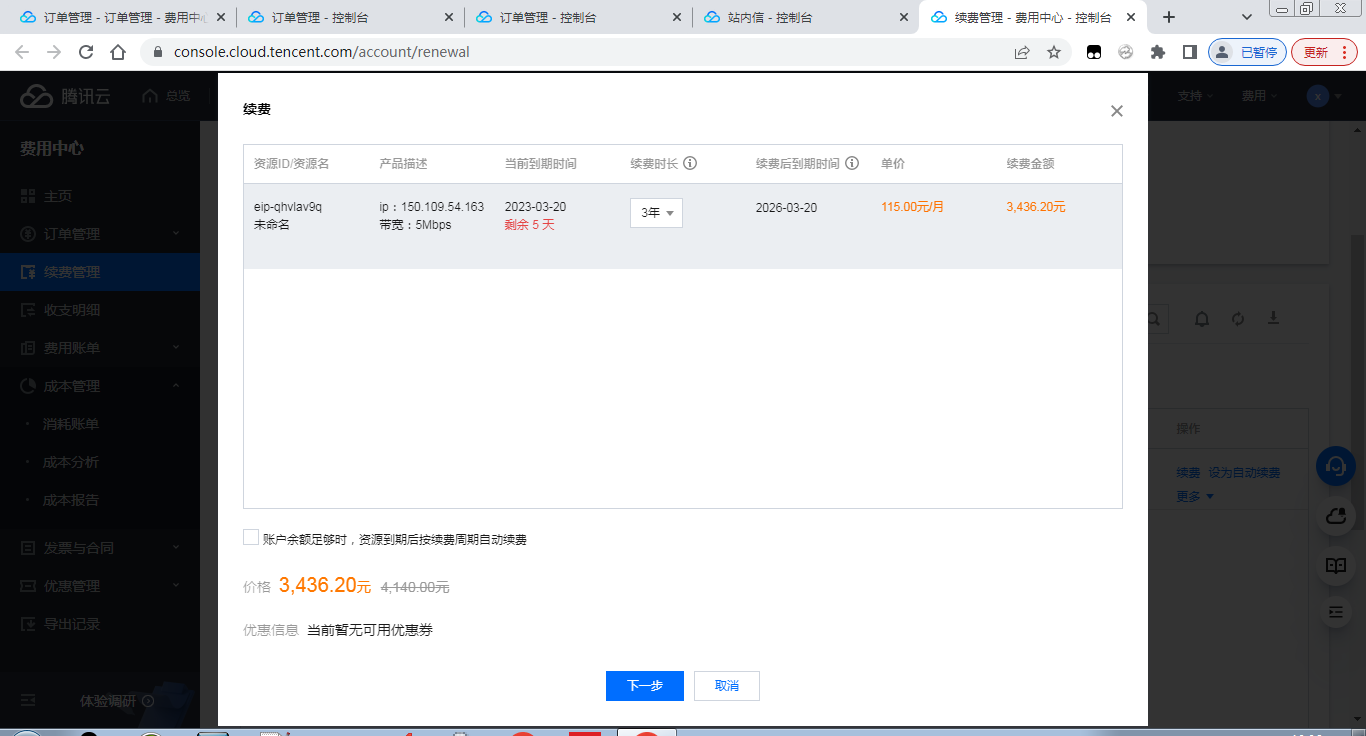Image resolution: width=1366 pixels, height=736 pixels.
Task: Toggle the browser side panel icon
Action: (x=1190, y=52)
